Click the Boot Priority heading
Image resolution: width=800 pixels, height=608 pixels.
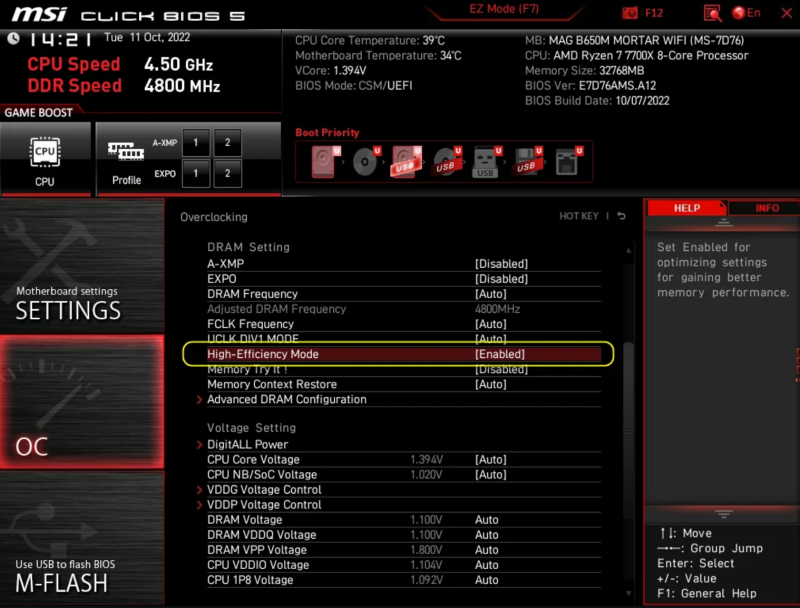(327, 133)
